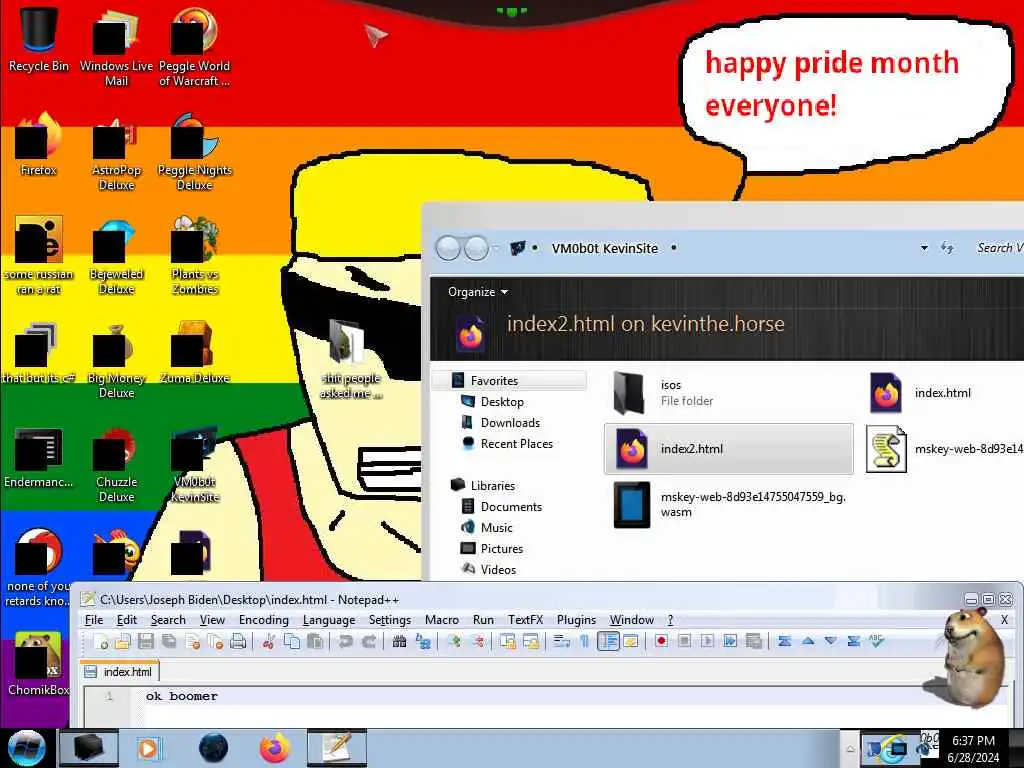Open the File menu in Notepad++

[x=93, y=620]
